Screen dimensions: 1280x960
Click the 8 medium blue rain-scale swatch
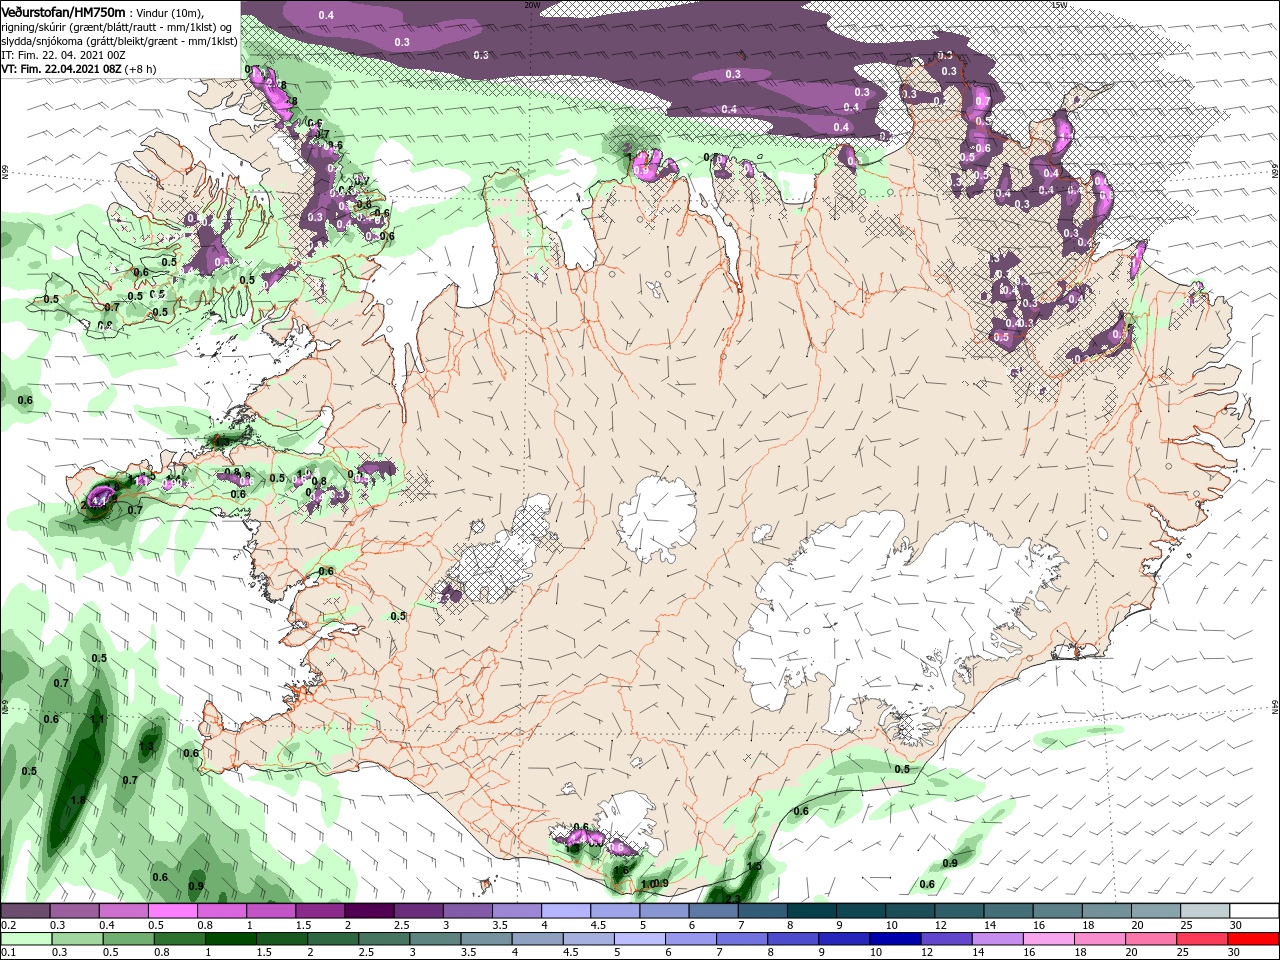point(794,939)
